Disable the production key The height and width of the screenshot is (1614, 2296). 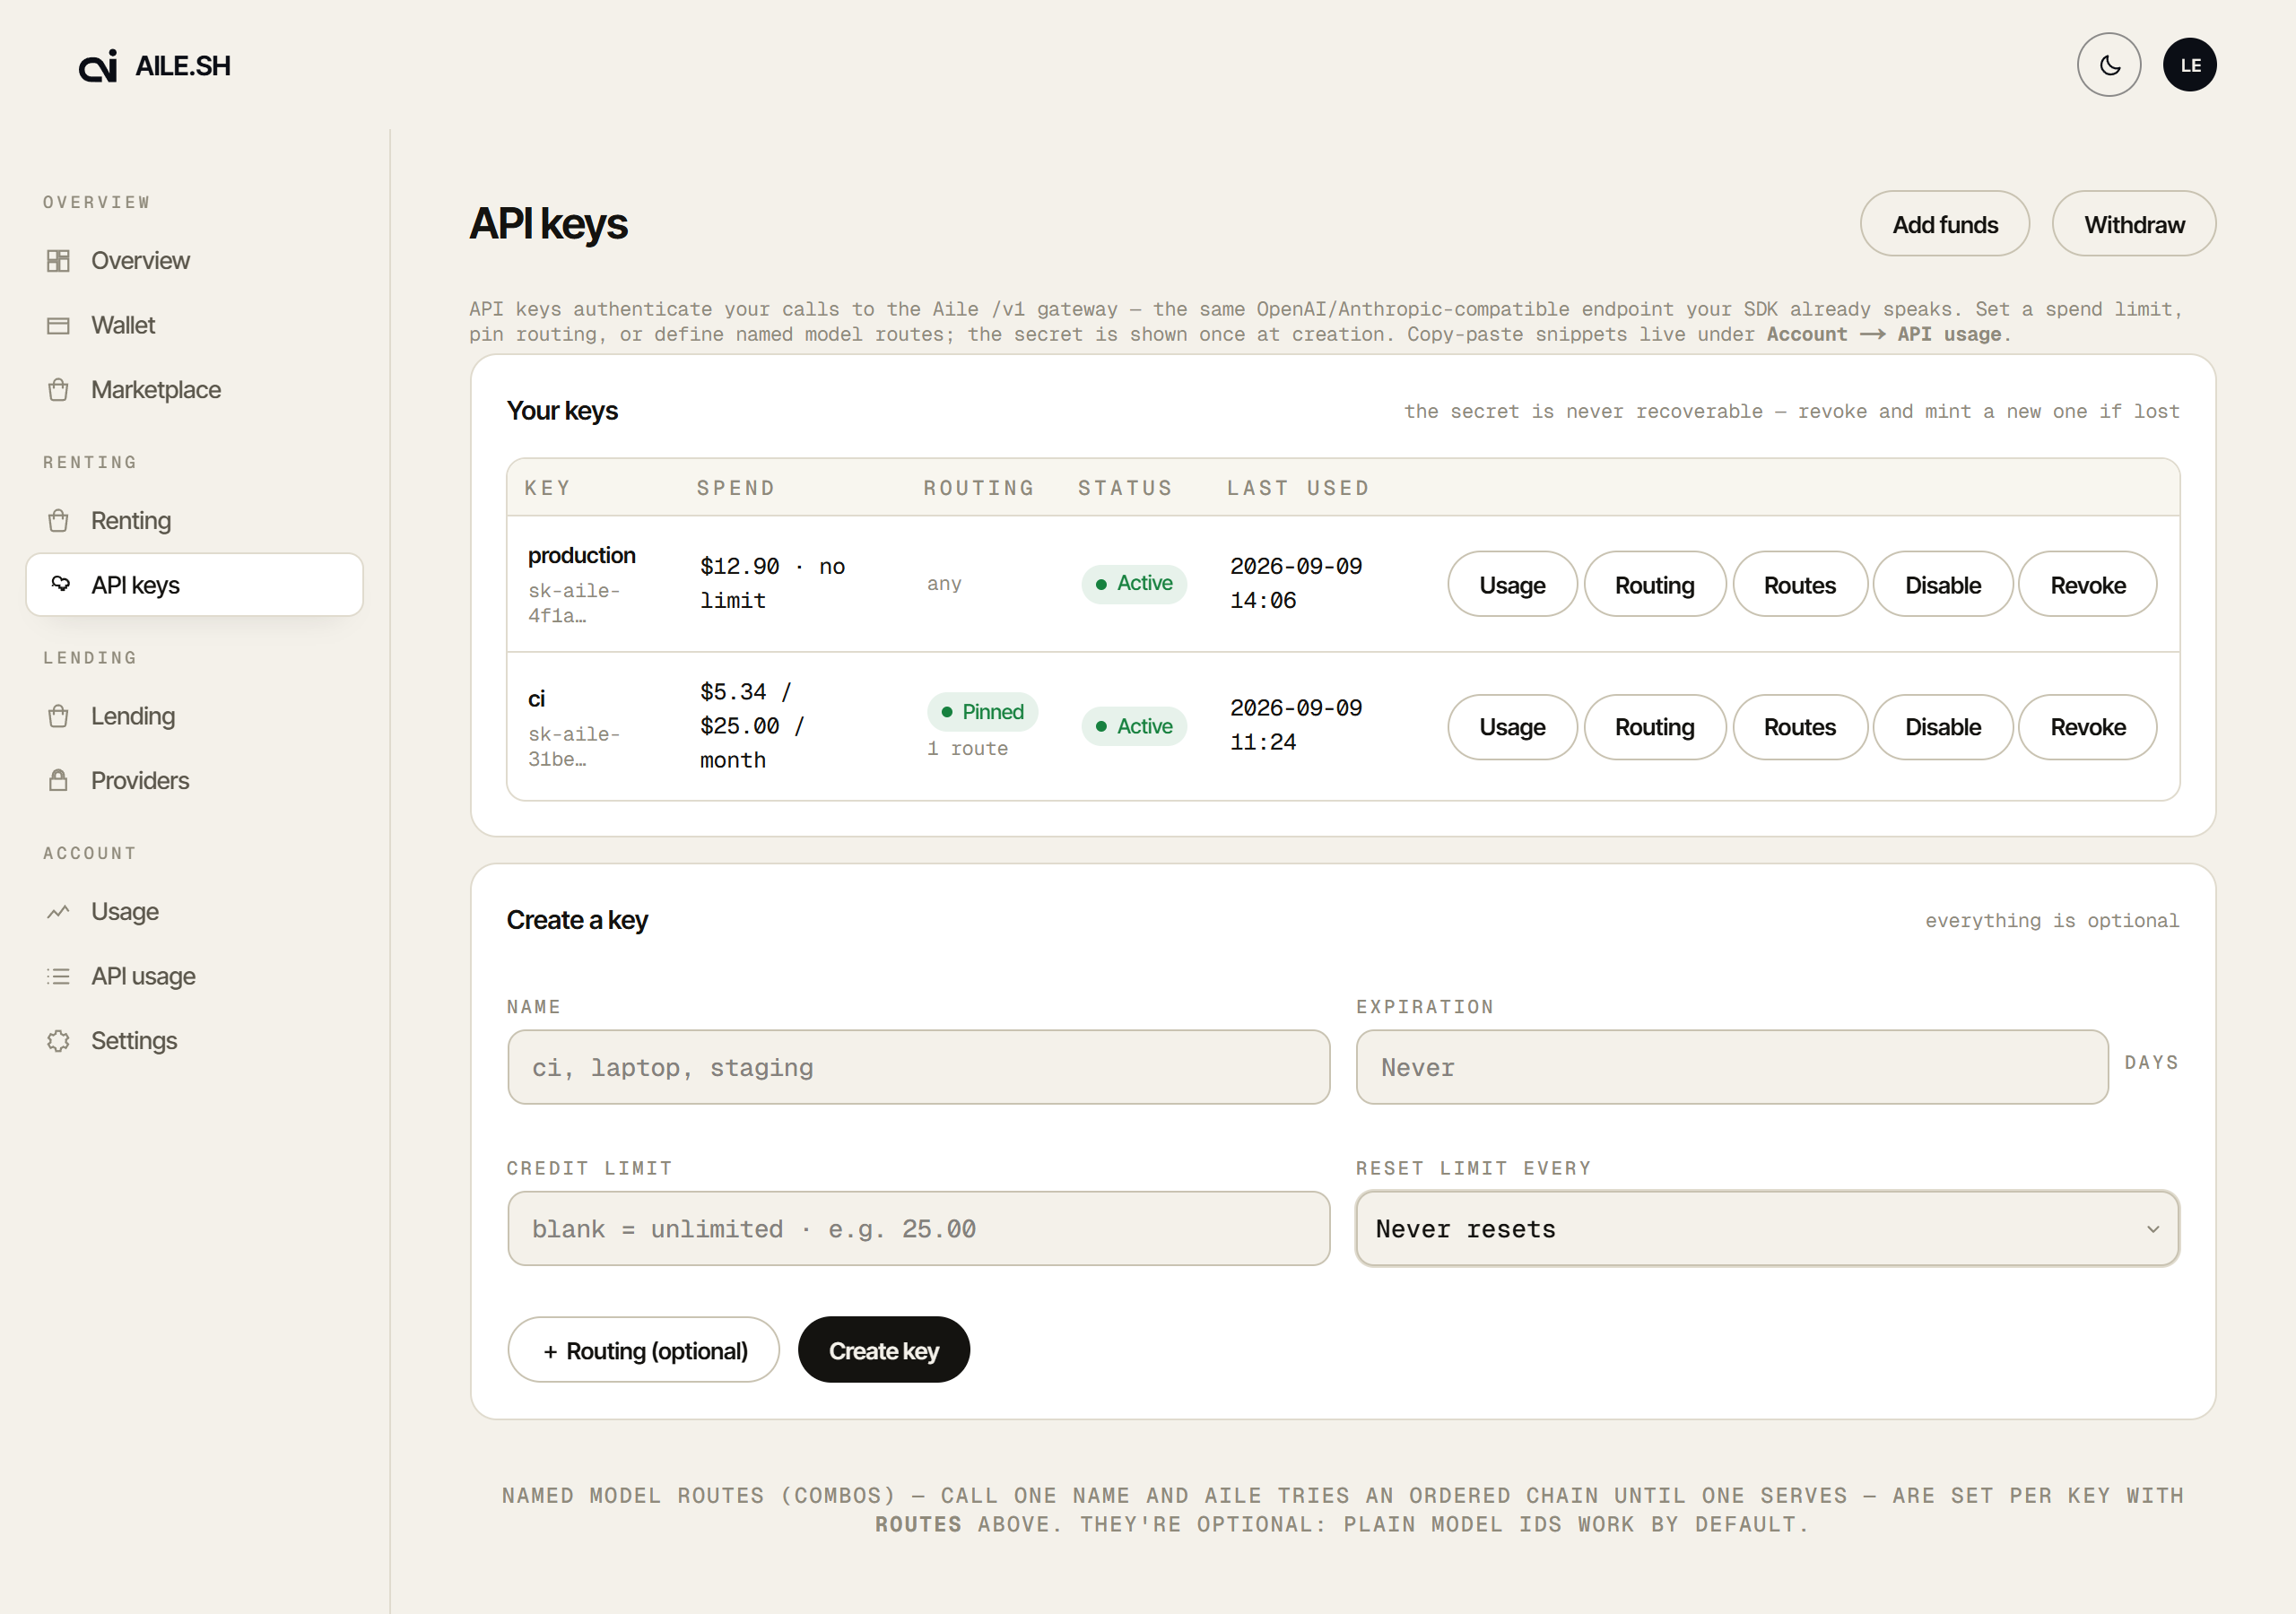(1942, 585)
